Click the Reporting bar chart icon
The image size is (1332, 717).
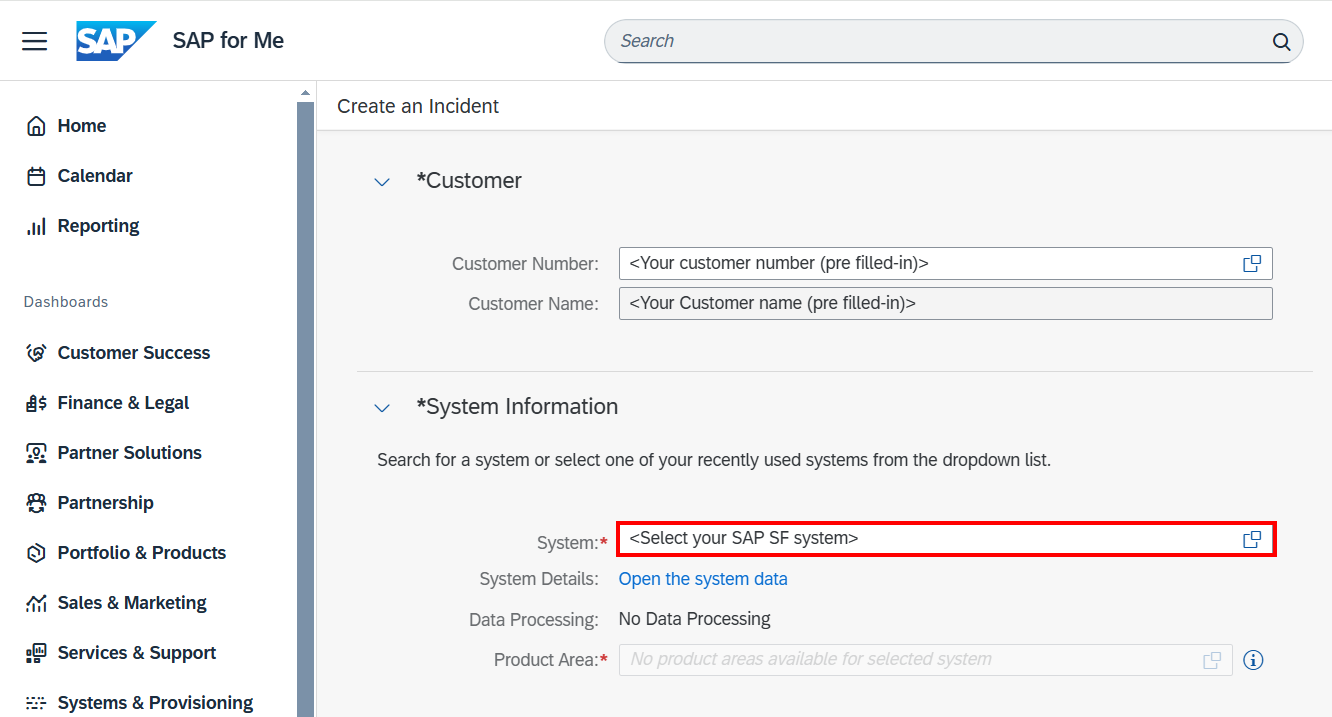coord(36,226)
